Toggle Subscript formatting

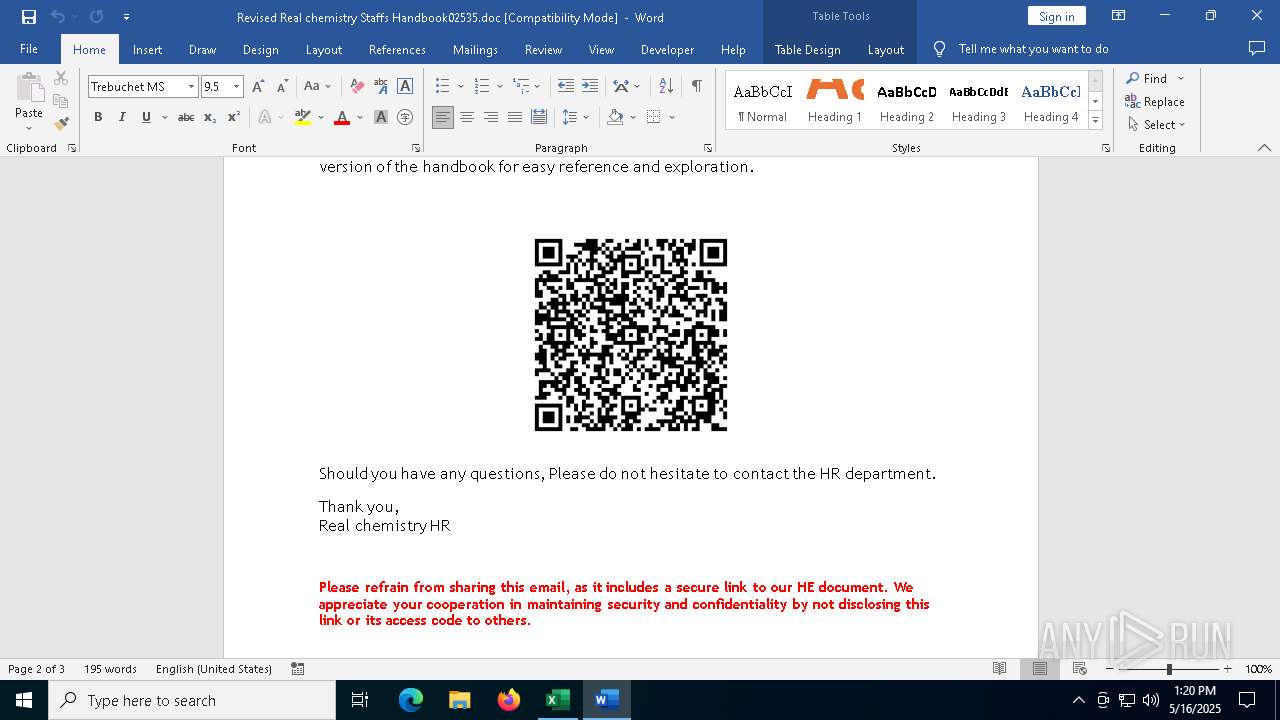tap(210, 117)
